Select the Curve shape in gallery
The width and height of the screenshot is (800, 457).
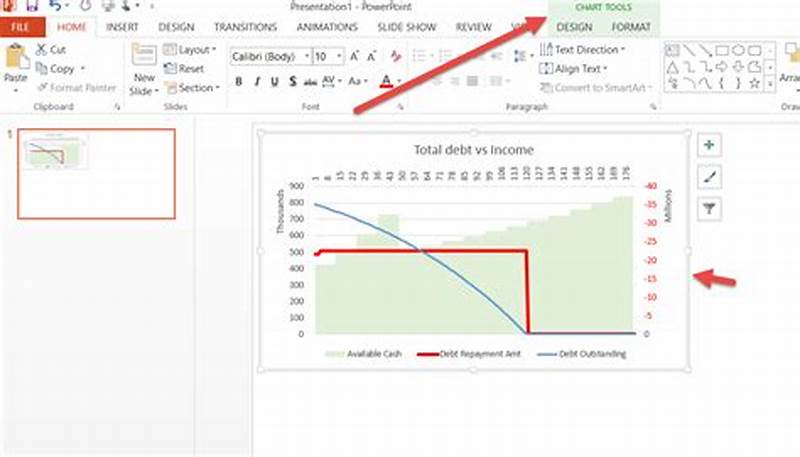pos(706,84)
